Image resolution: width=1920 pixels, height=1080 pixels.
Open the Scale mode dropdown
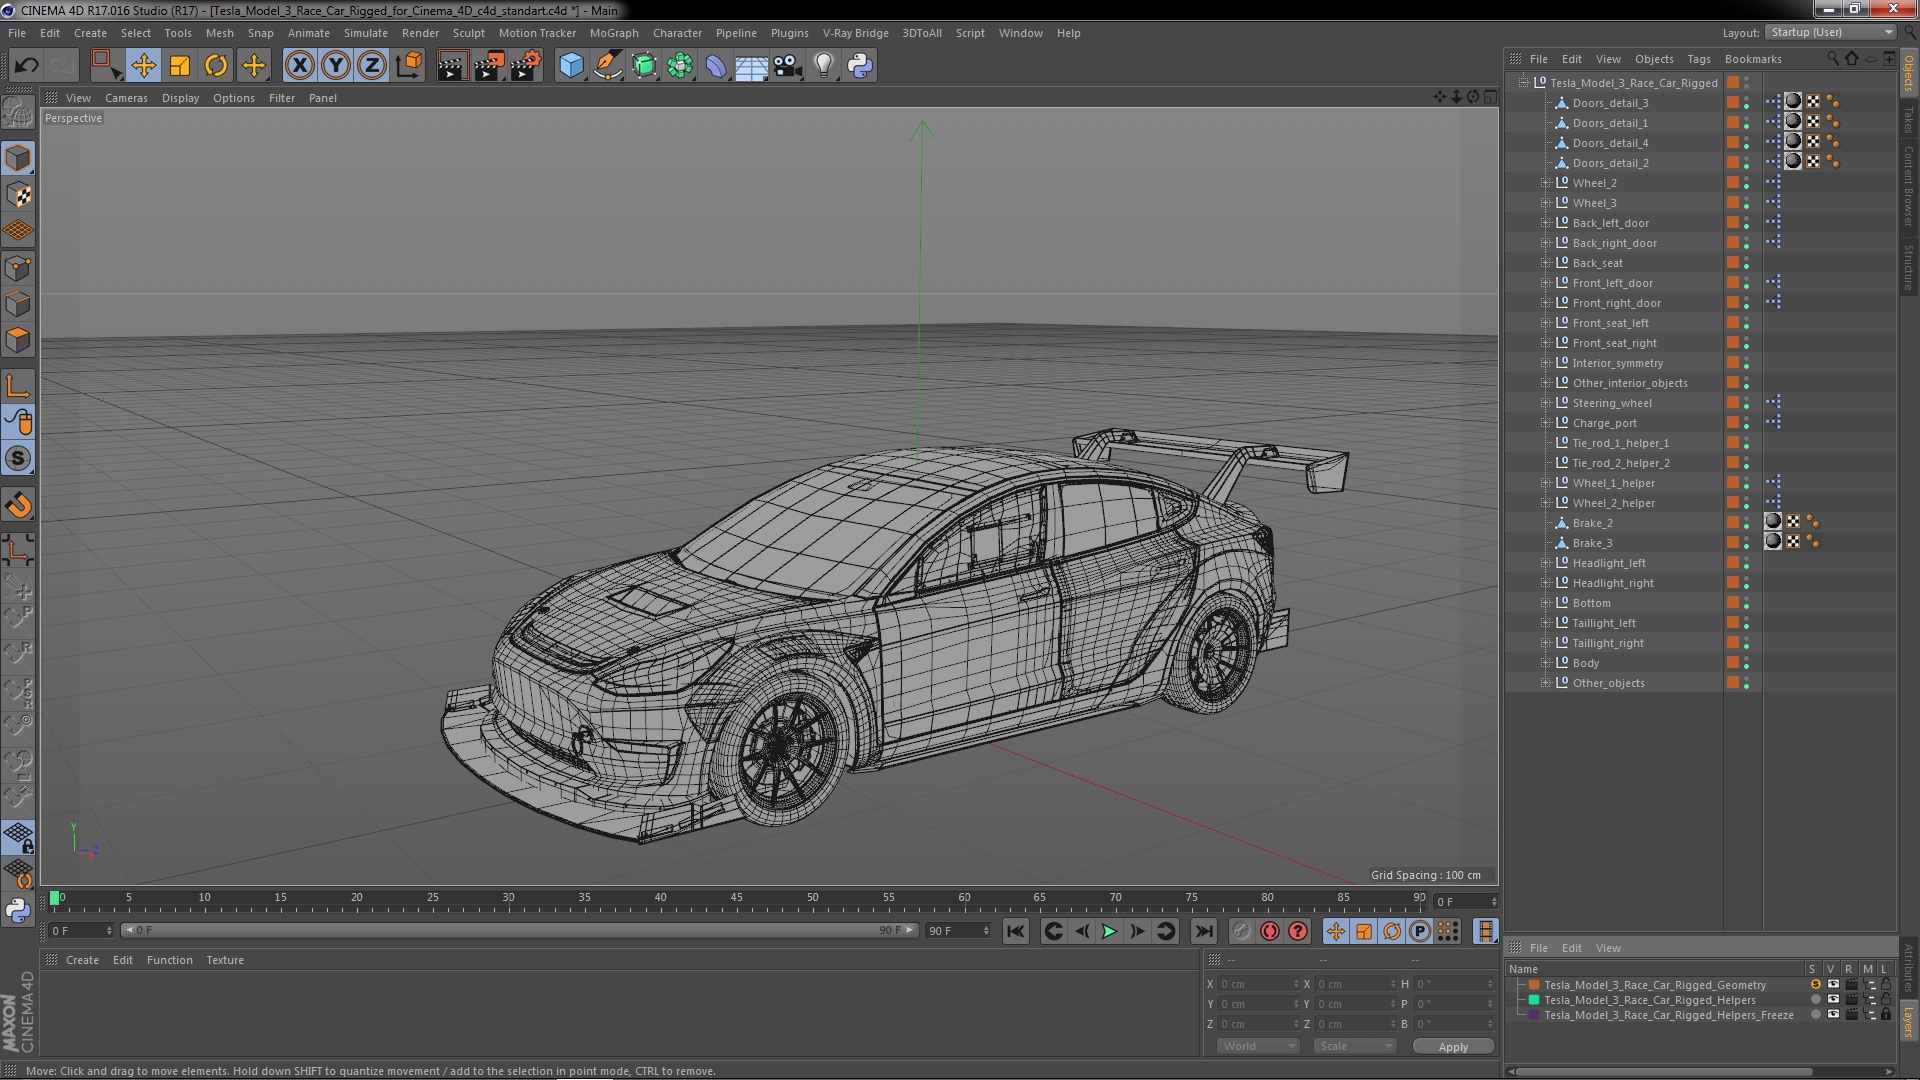coord(1355,1046)
